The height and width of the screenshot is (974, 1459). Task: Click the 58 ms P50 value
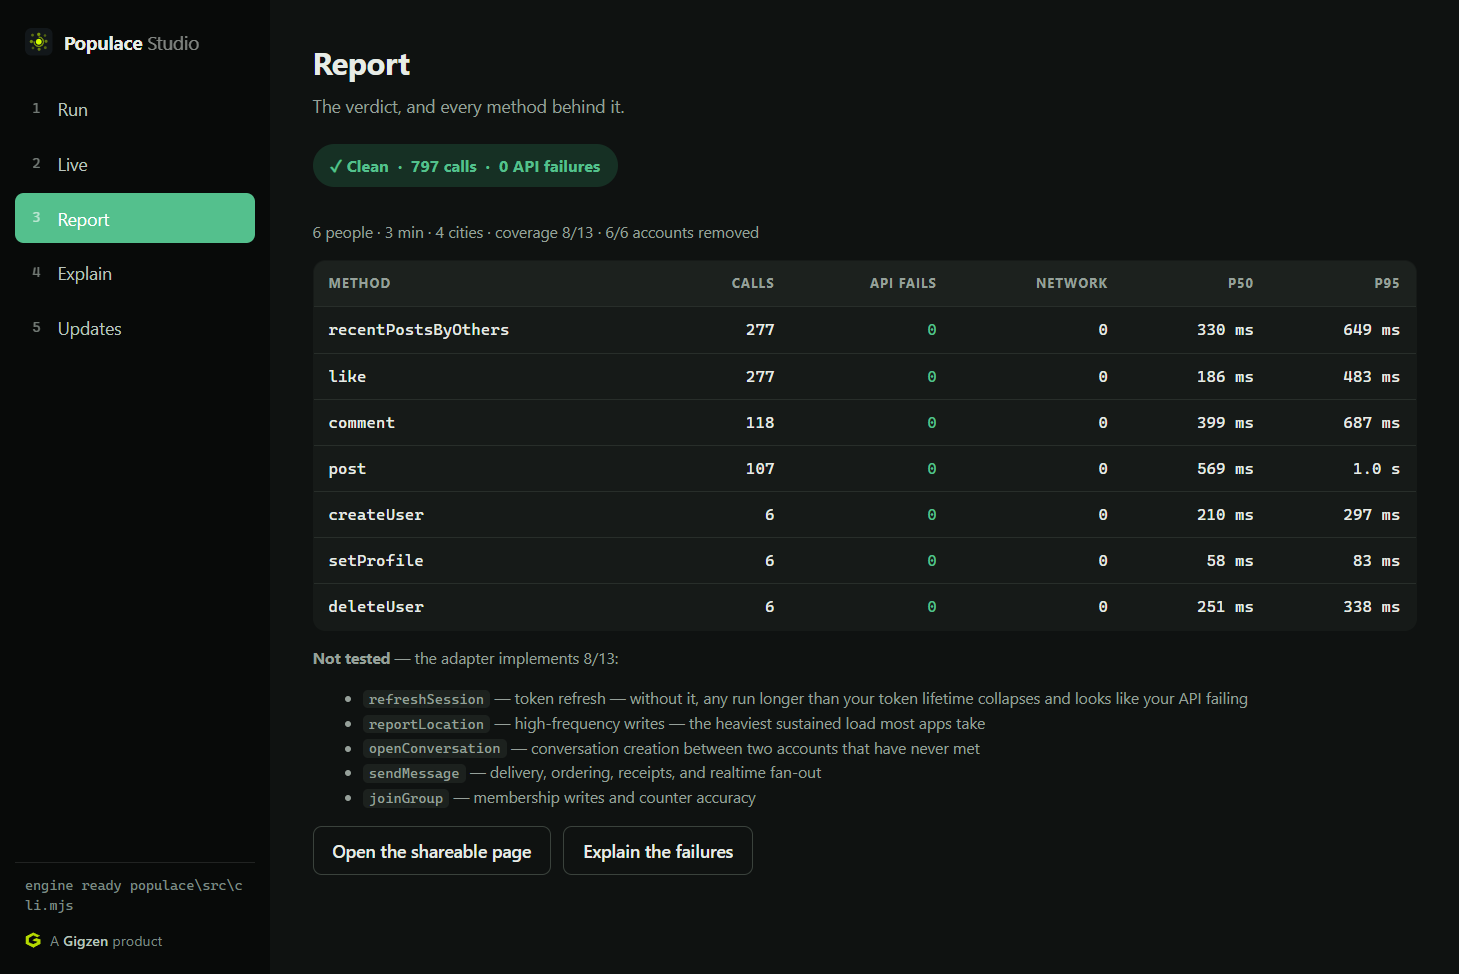pos(1230,561)
